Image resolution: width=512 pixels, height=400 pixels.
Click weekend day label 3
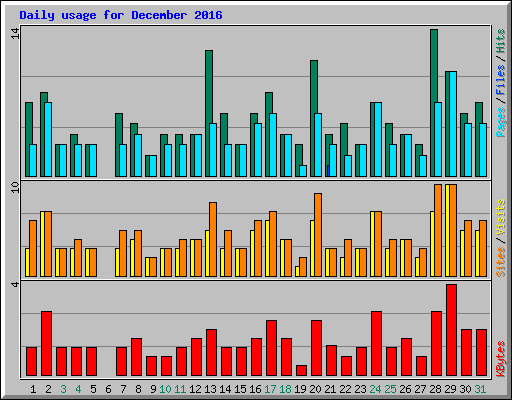tap(63, 389)
